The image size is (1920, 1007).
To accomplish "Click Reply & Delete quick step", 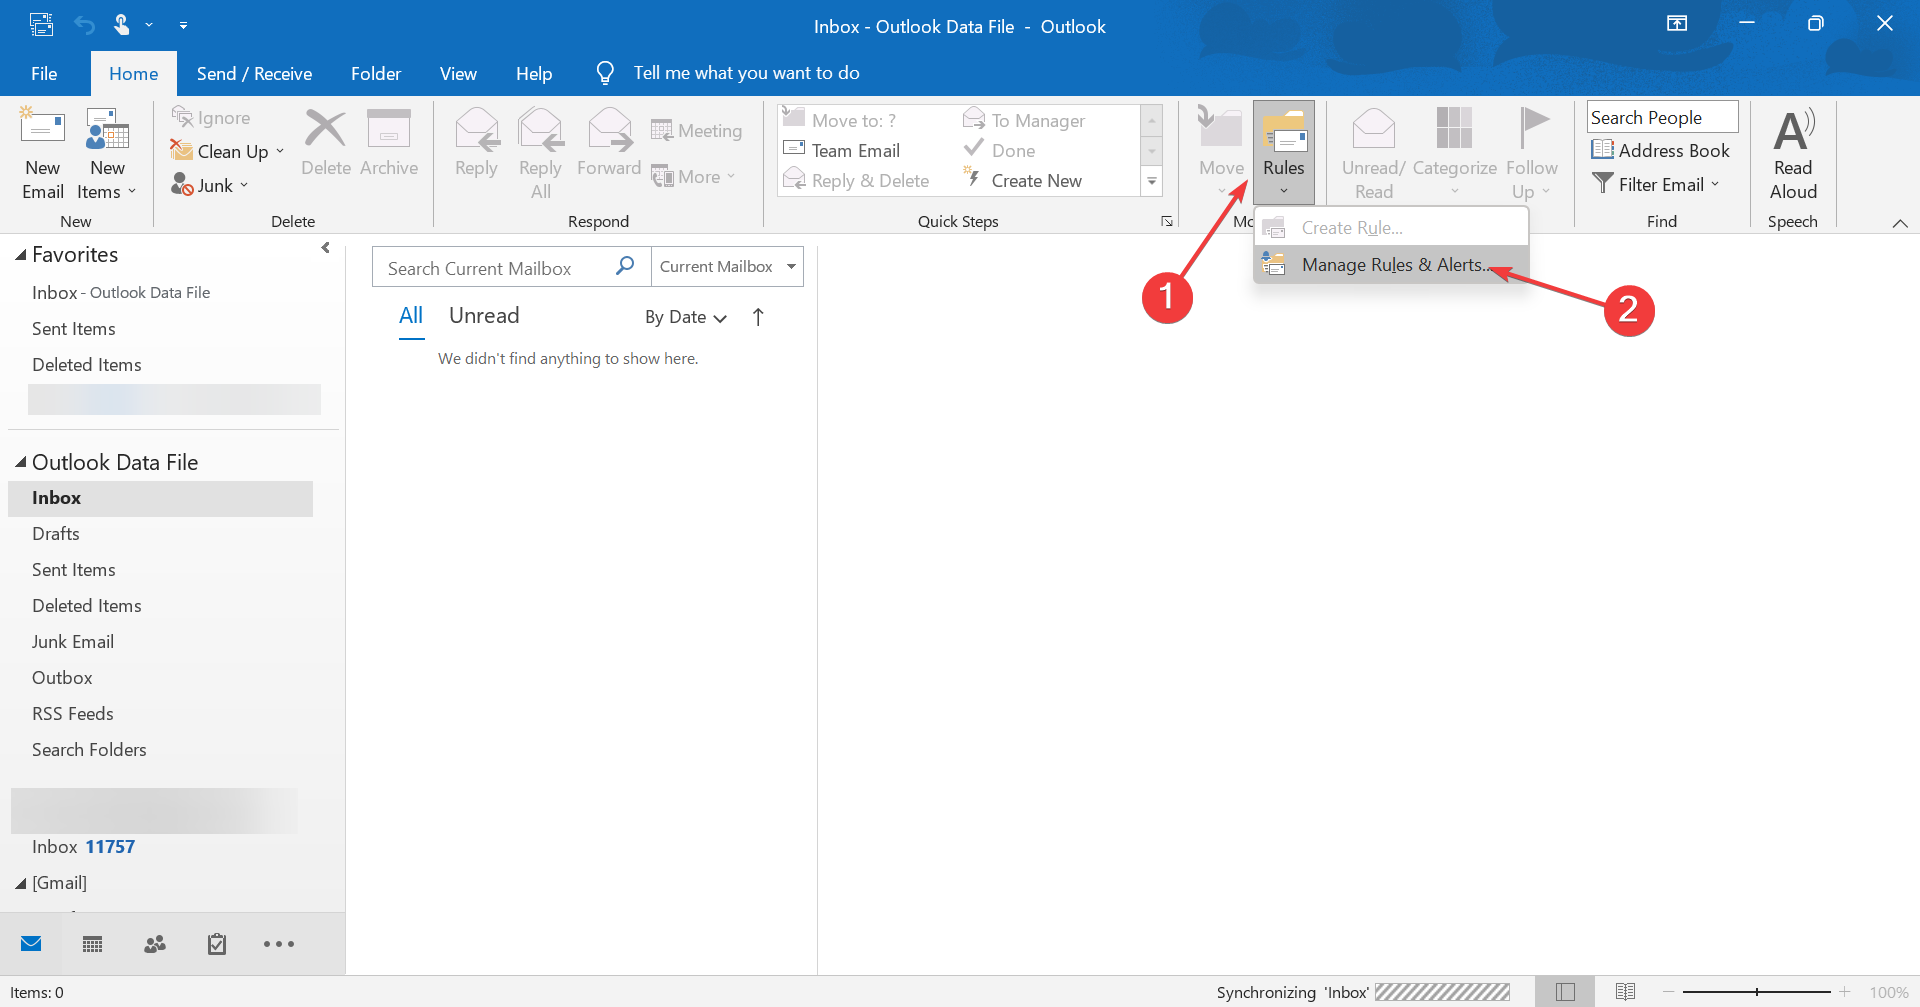I will coord(857,180).
